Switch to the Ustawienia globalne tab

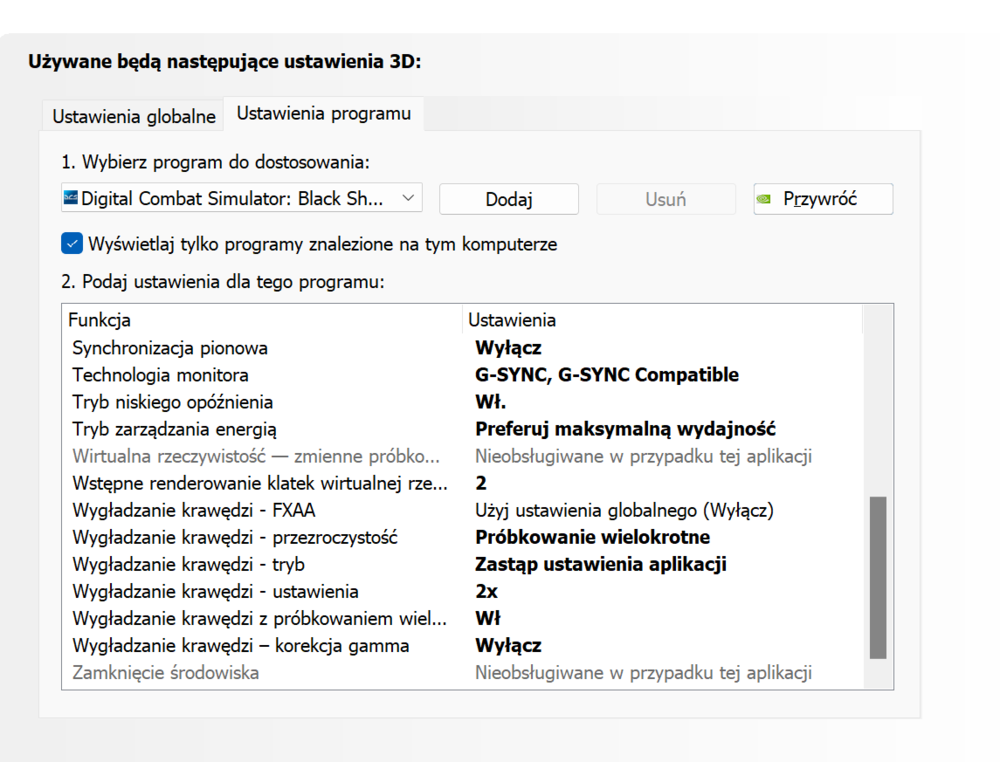pyautogui.click(x=133, y=116)
